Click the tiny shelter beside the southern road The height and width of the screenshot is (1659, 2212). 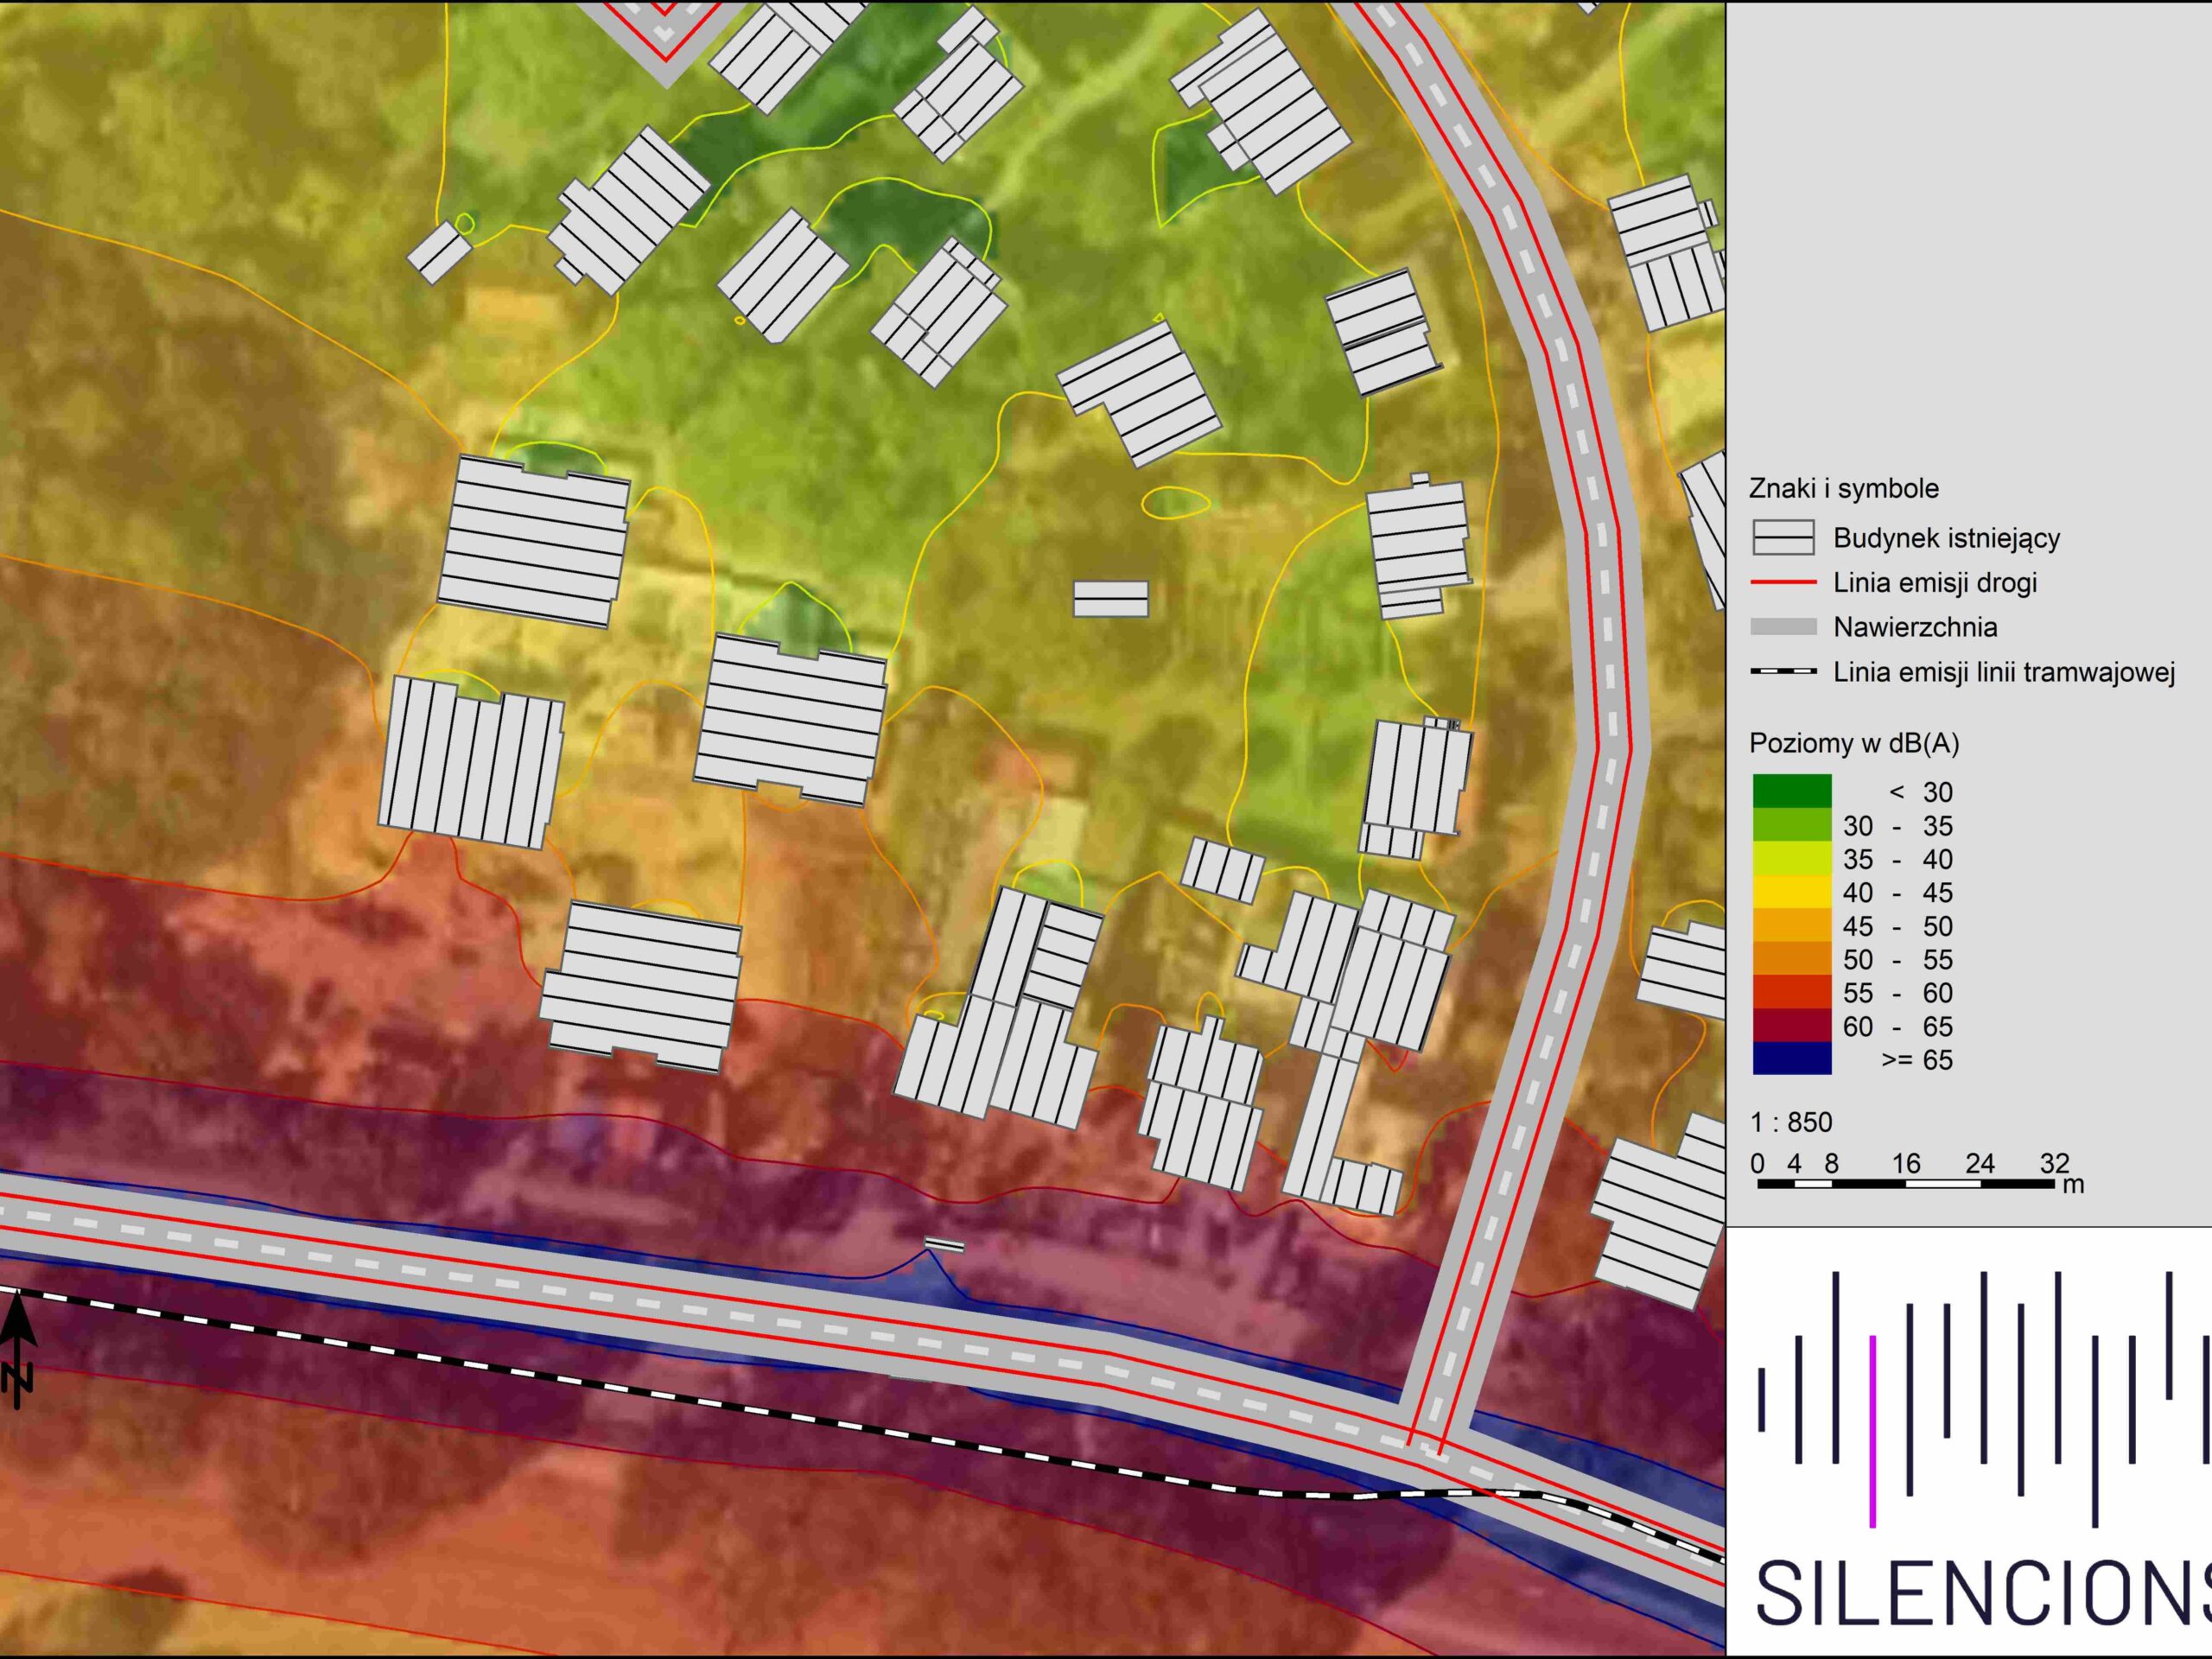(x=944, y=1244)
